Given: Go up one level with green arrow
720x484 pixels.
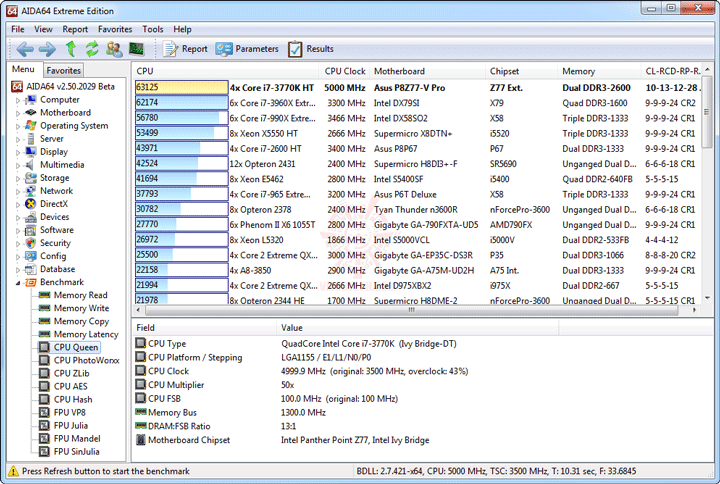Looking at the screenshot, I should click(71, 48).
